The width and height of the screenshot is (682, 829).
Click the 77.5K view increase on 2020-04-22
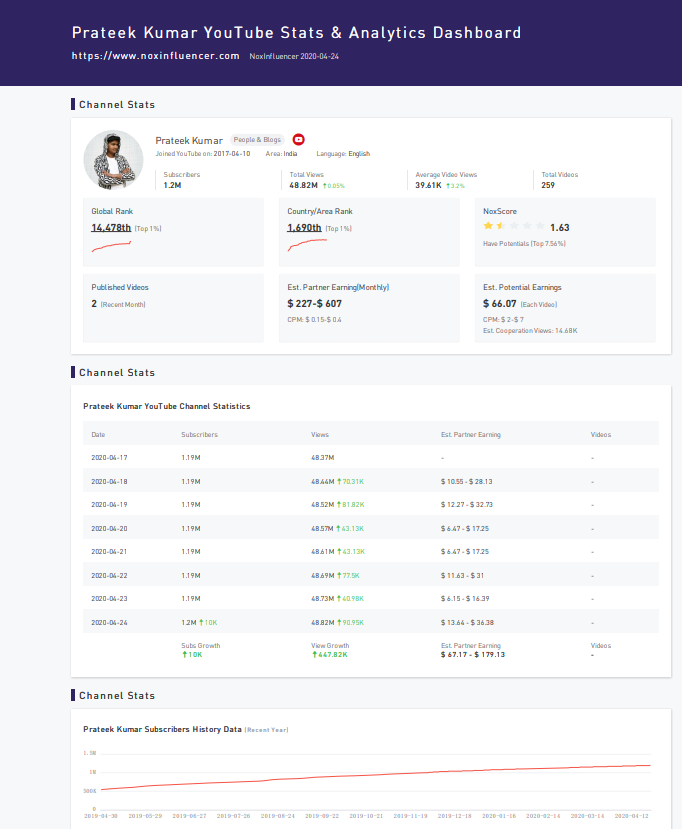click(348, 576)
